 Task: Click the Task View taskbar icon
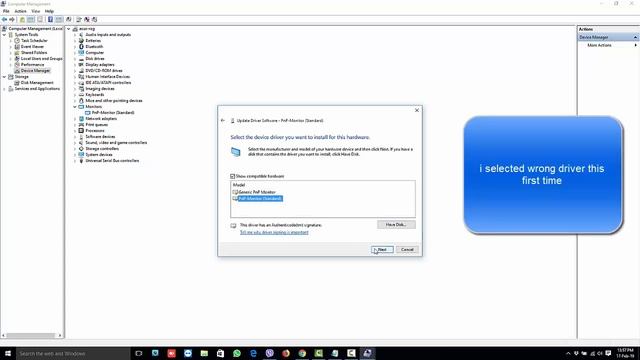click(x=139, y=353)
